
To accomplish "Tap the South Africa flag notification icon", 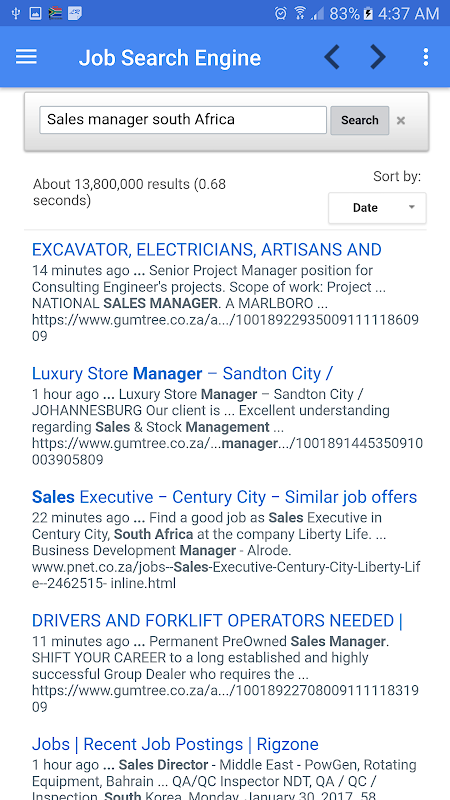I will click(55, 13).
